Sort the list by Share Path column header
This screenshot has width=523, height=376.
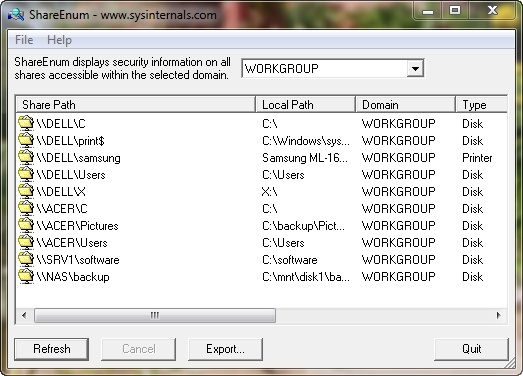click(135, 105)
